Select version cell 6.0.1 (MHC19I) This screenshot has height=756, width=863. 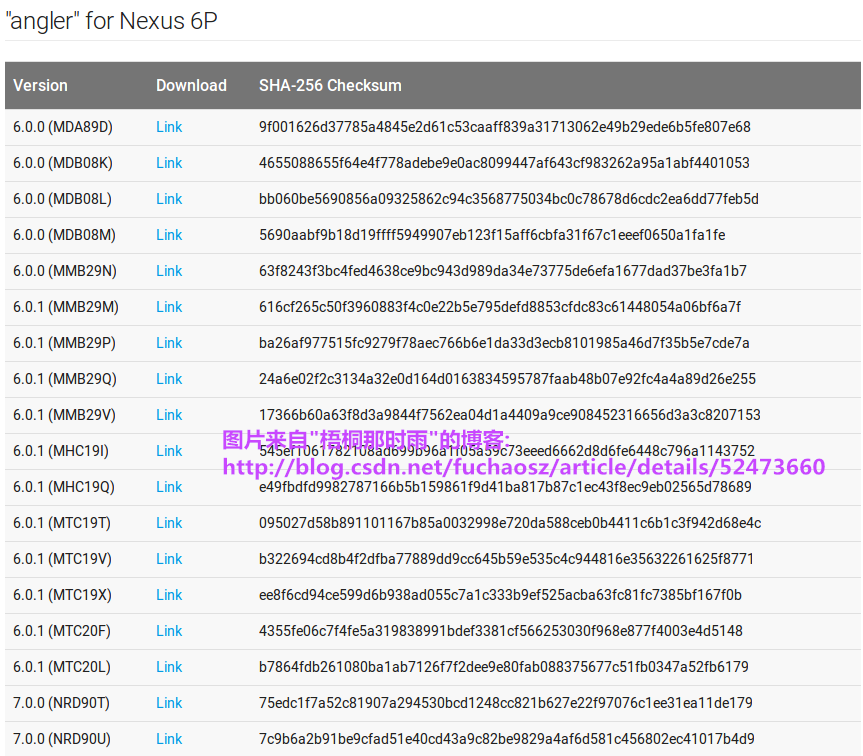click(61, 451)
